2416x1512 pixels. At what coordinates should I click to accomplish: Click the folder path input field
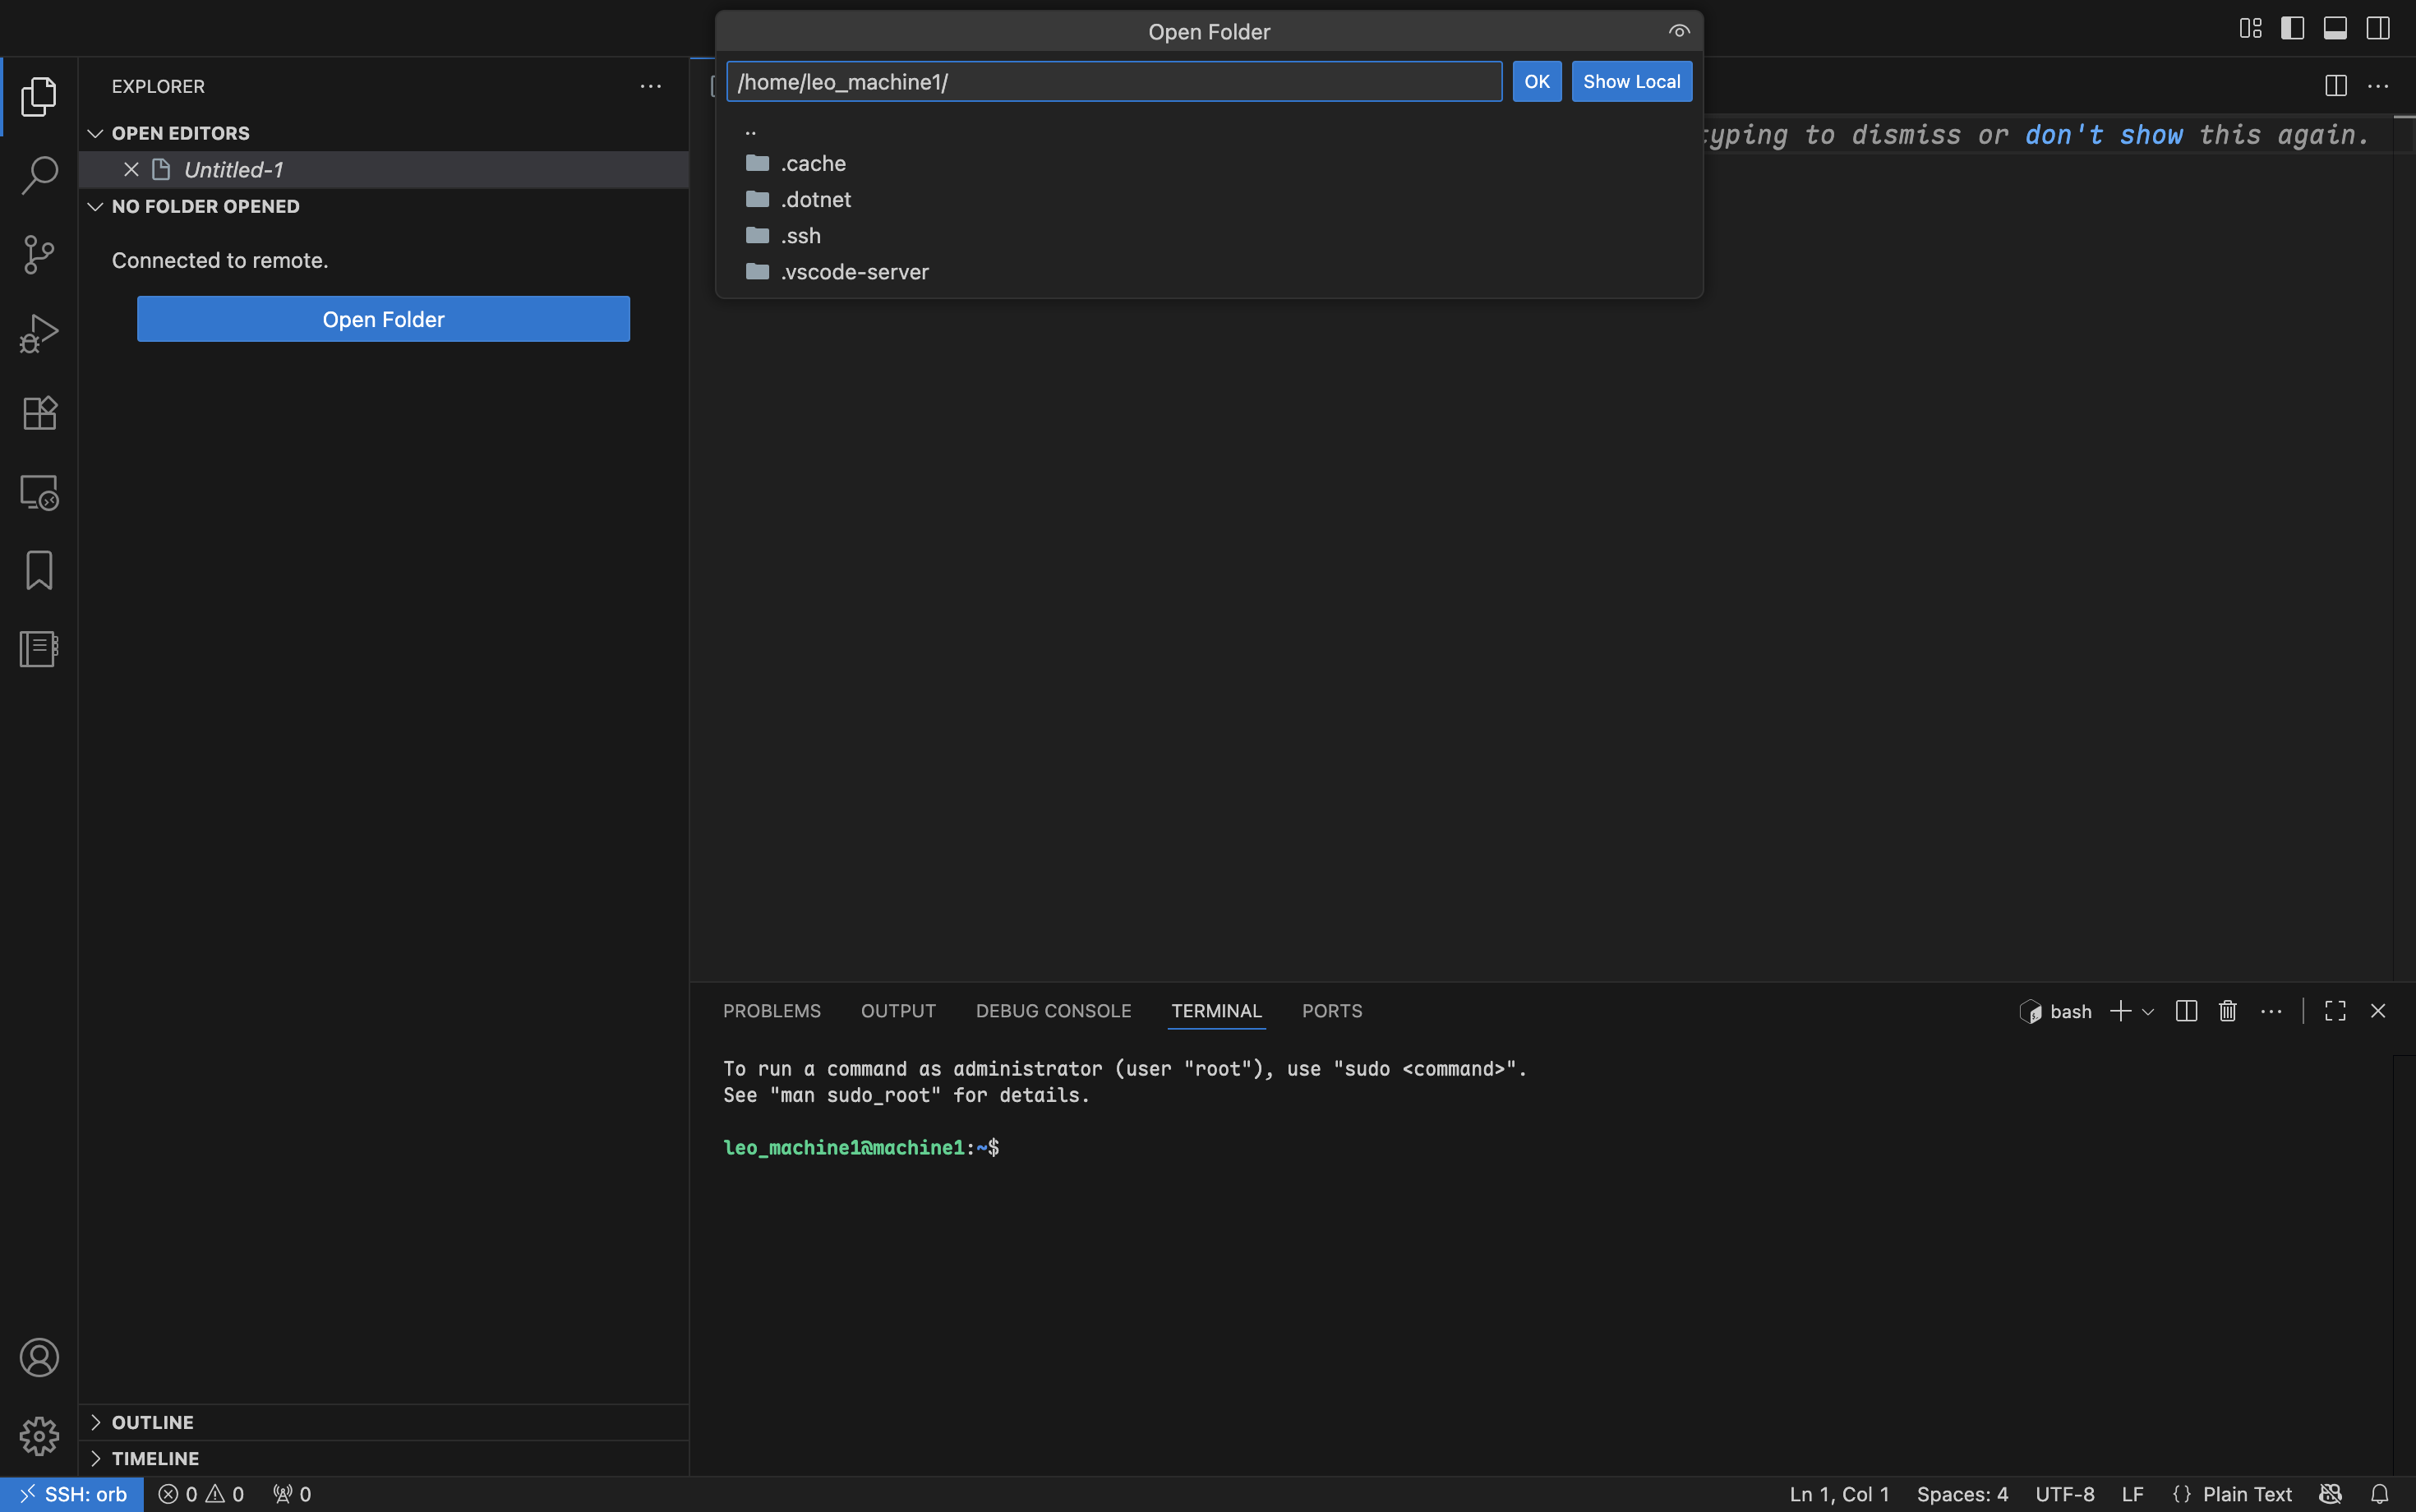click(x=1113, y=82)
